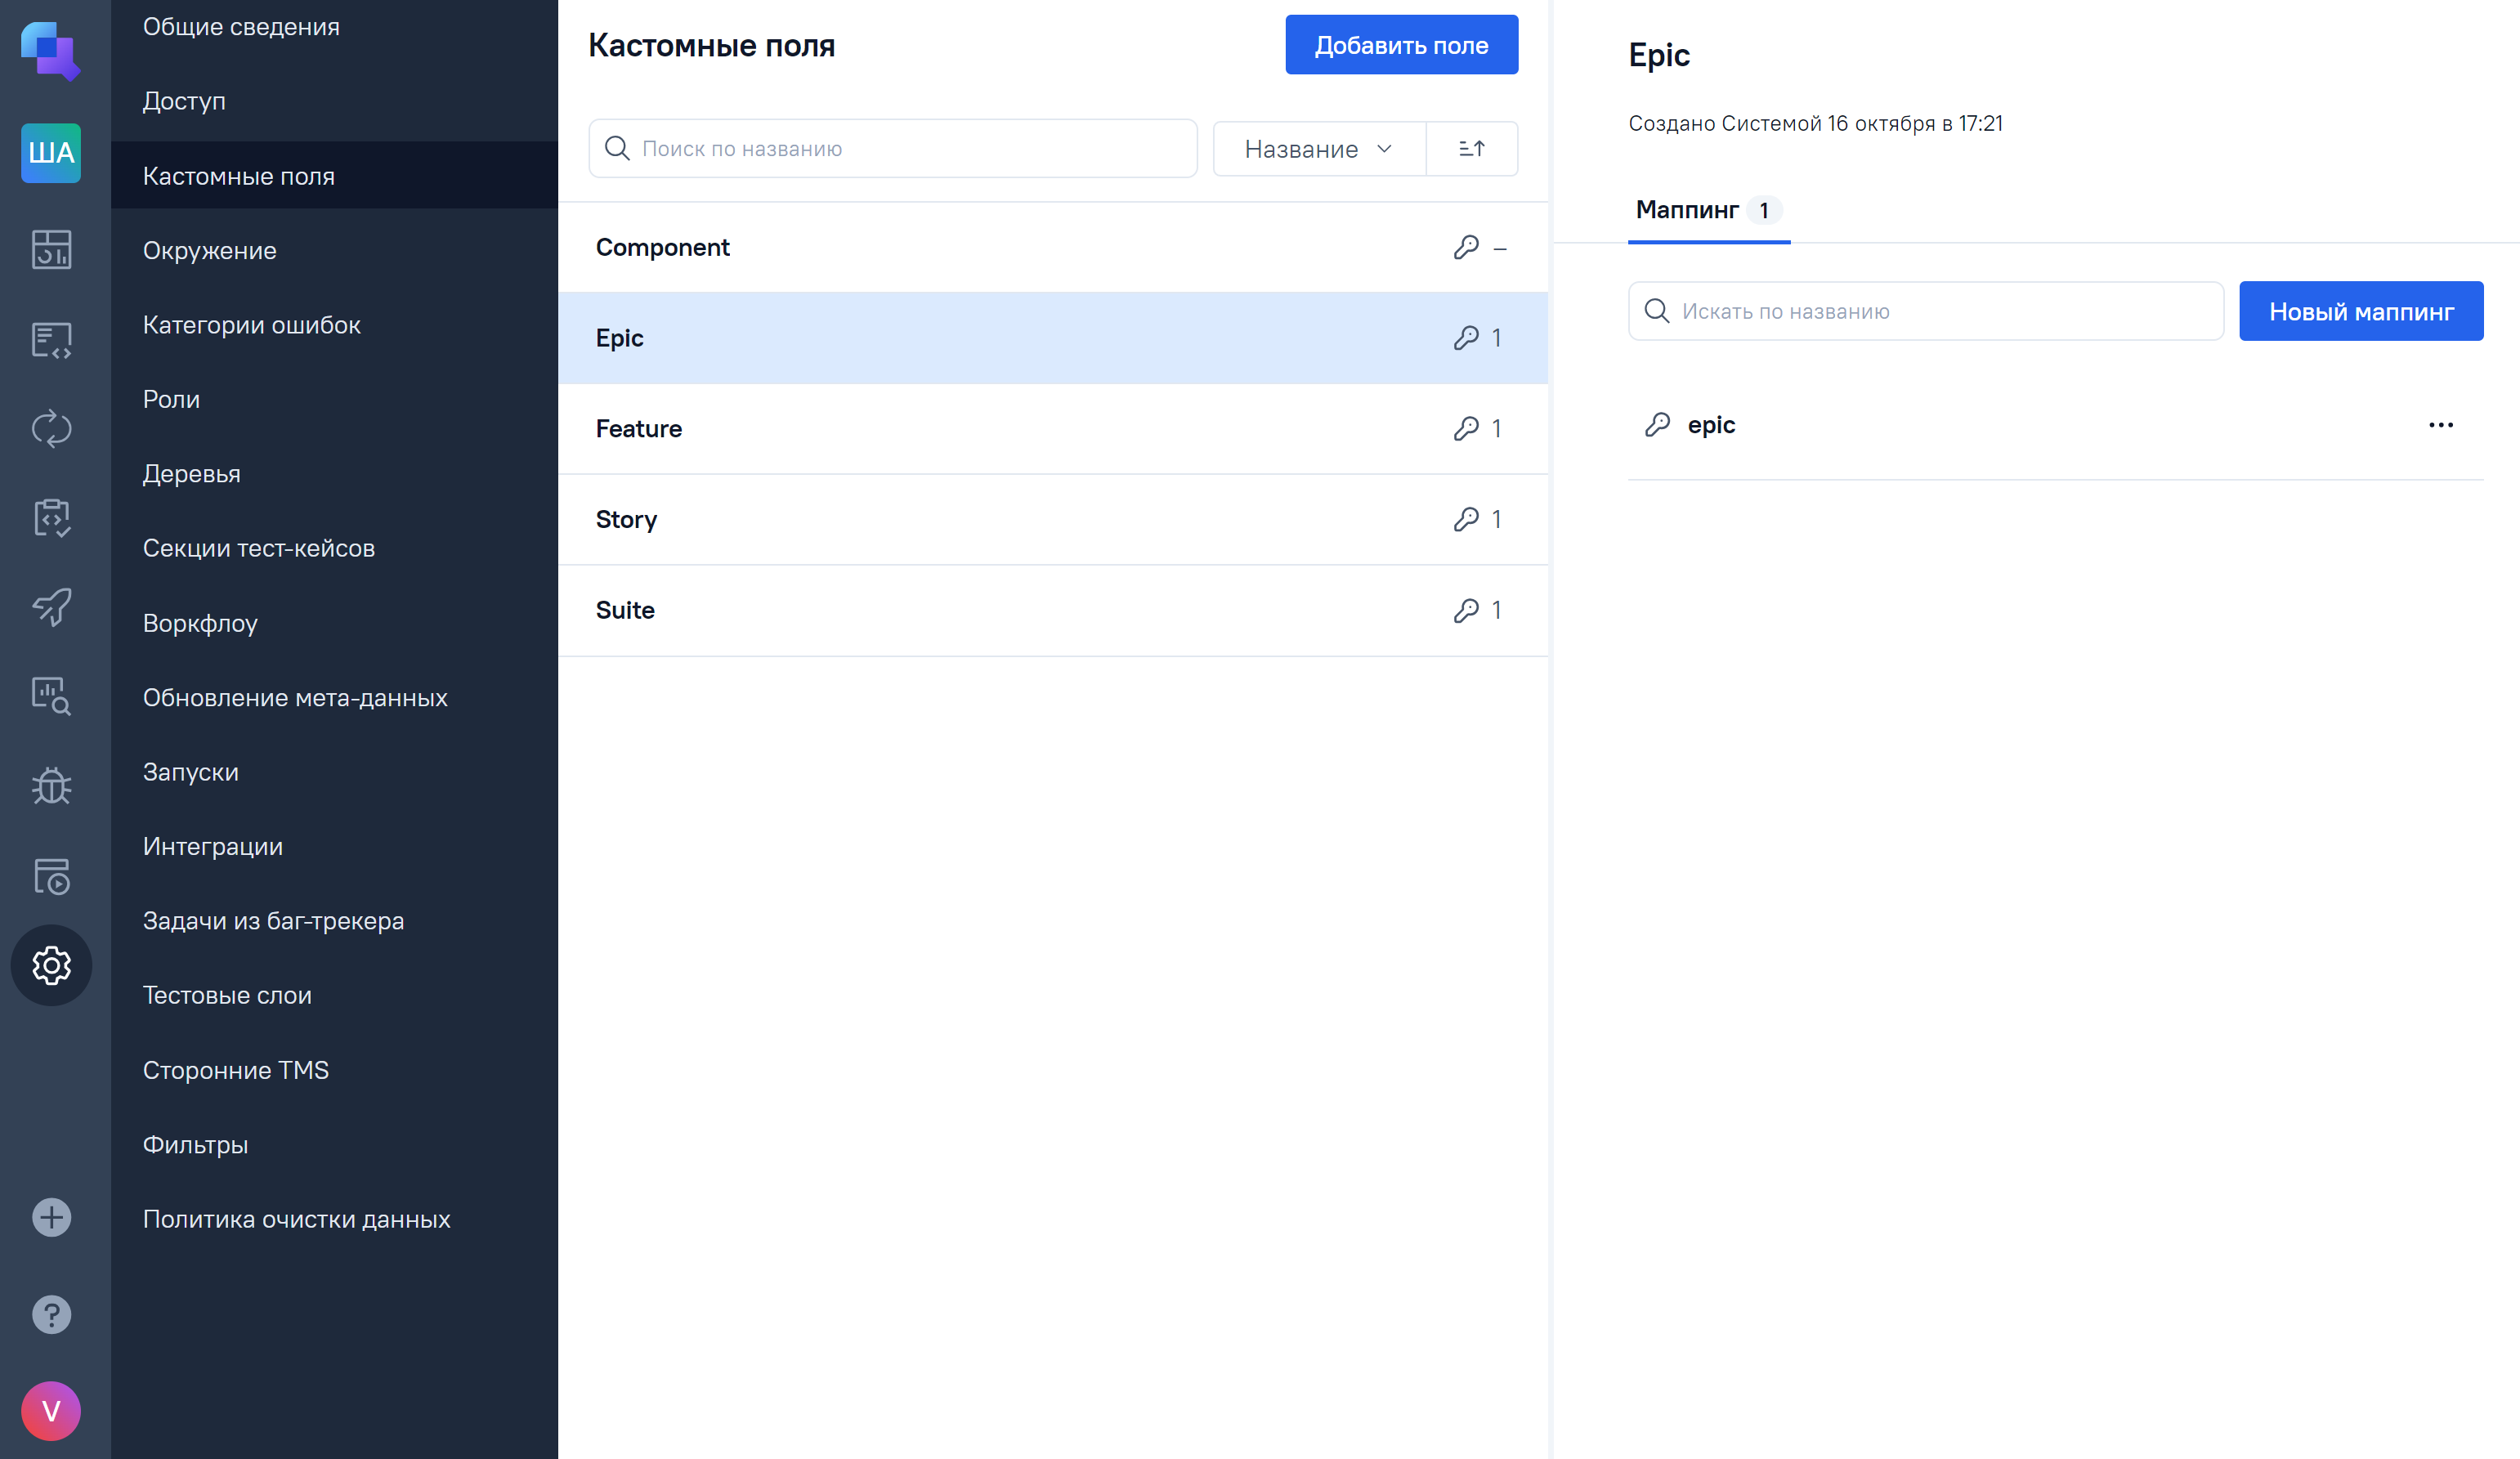Viewport: 2520px width, 1459px height.
Task: Click the test cases code icon
Action: coord(51,340)
